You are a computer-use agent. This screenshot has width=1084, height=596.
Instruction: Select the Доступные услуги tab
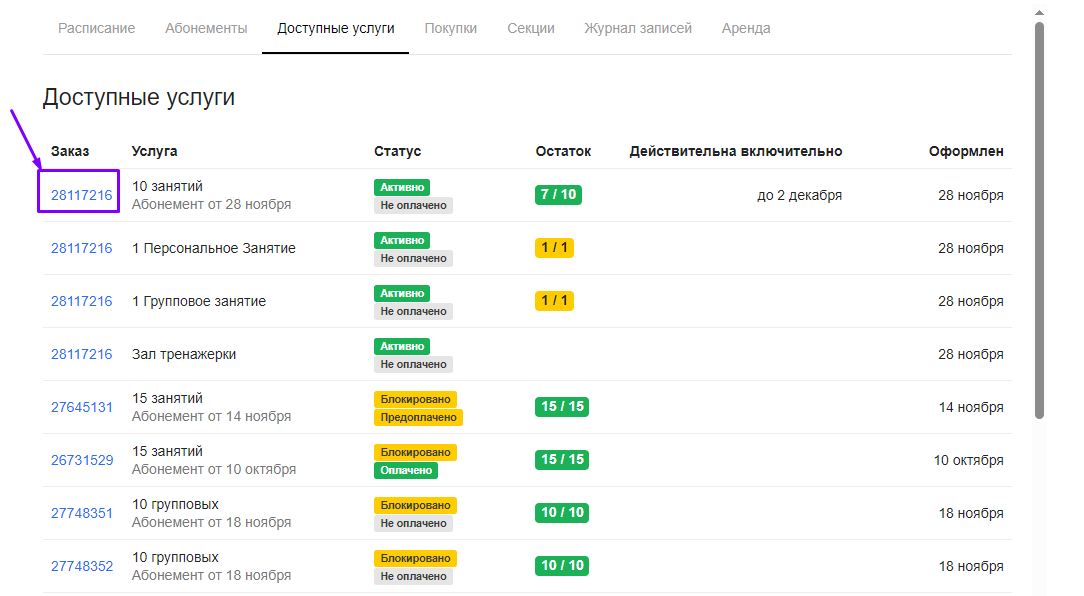click(x=335, y=28)
